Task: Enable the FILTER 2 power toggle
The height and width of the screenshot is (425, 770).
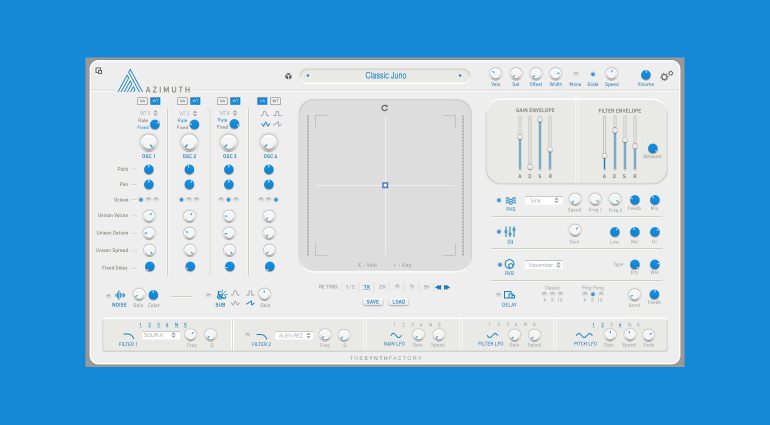Action: [x=247, y=335]
